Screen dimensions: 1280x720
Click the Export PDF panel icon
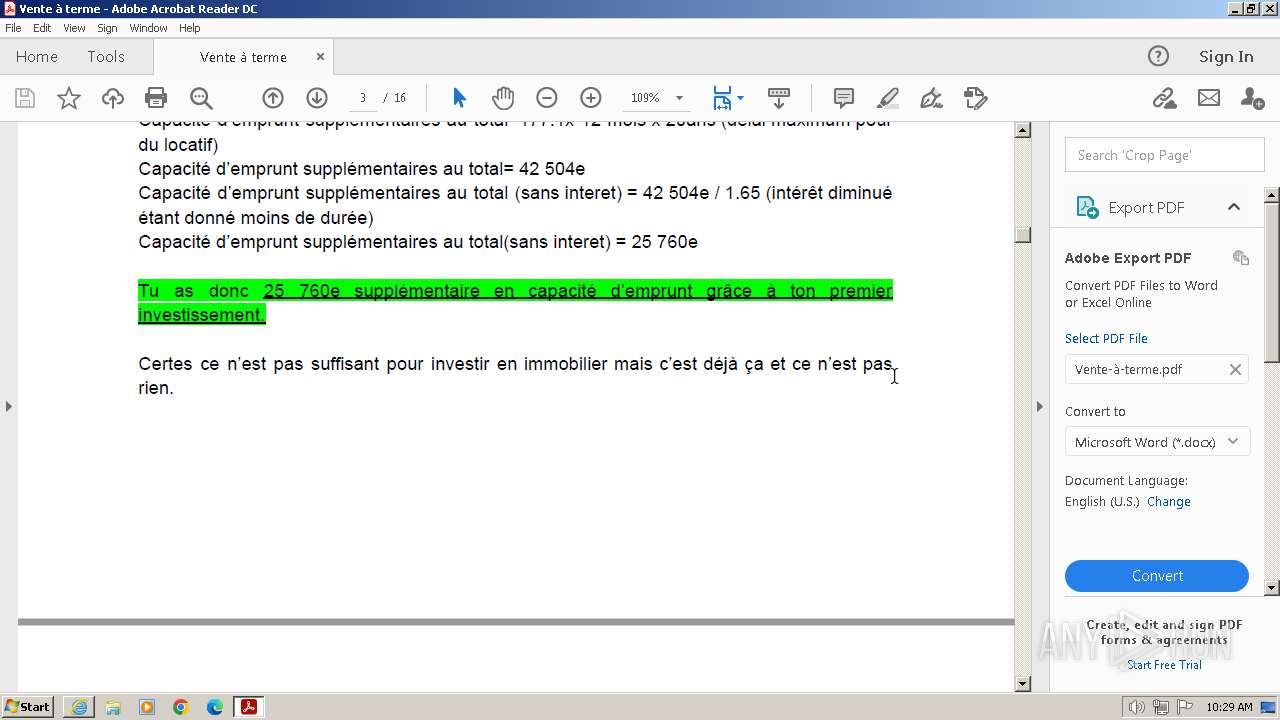[1087, 207]
